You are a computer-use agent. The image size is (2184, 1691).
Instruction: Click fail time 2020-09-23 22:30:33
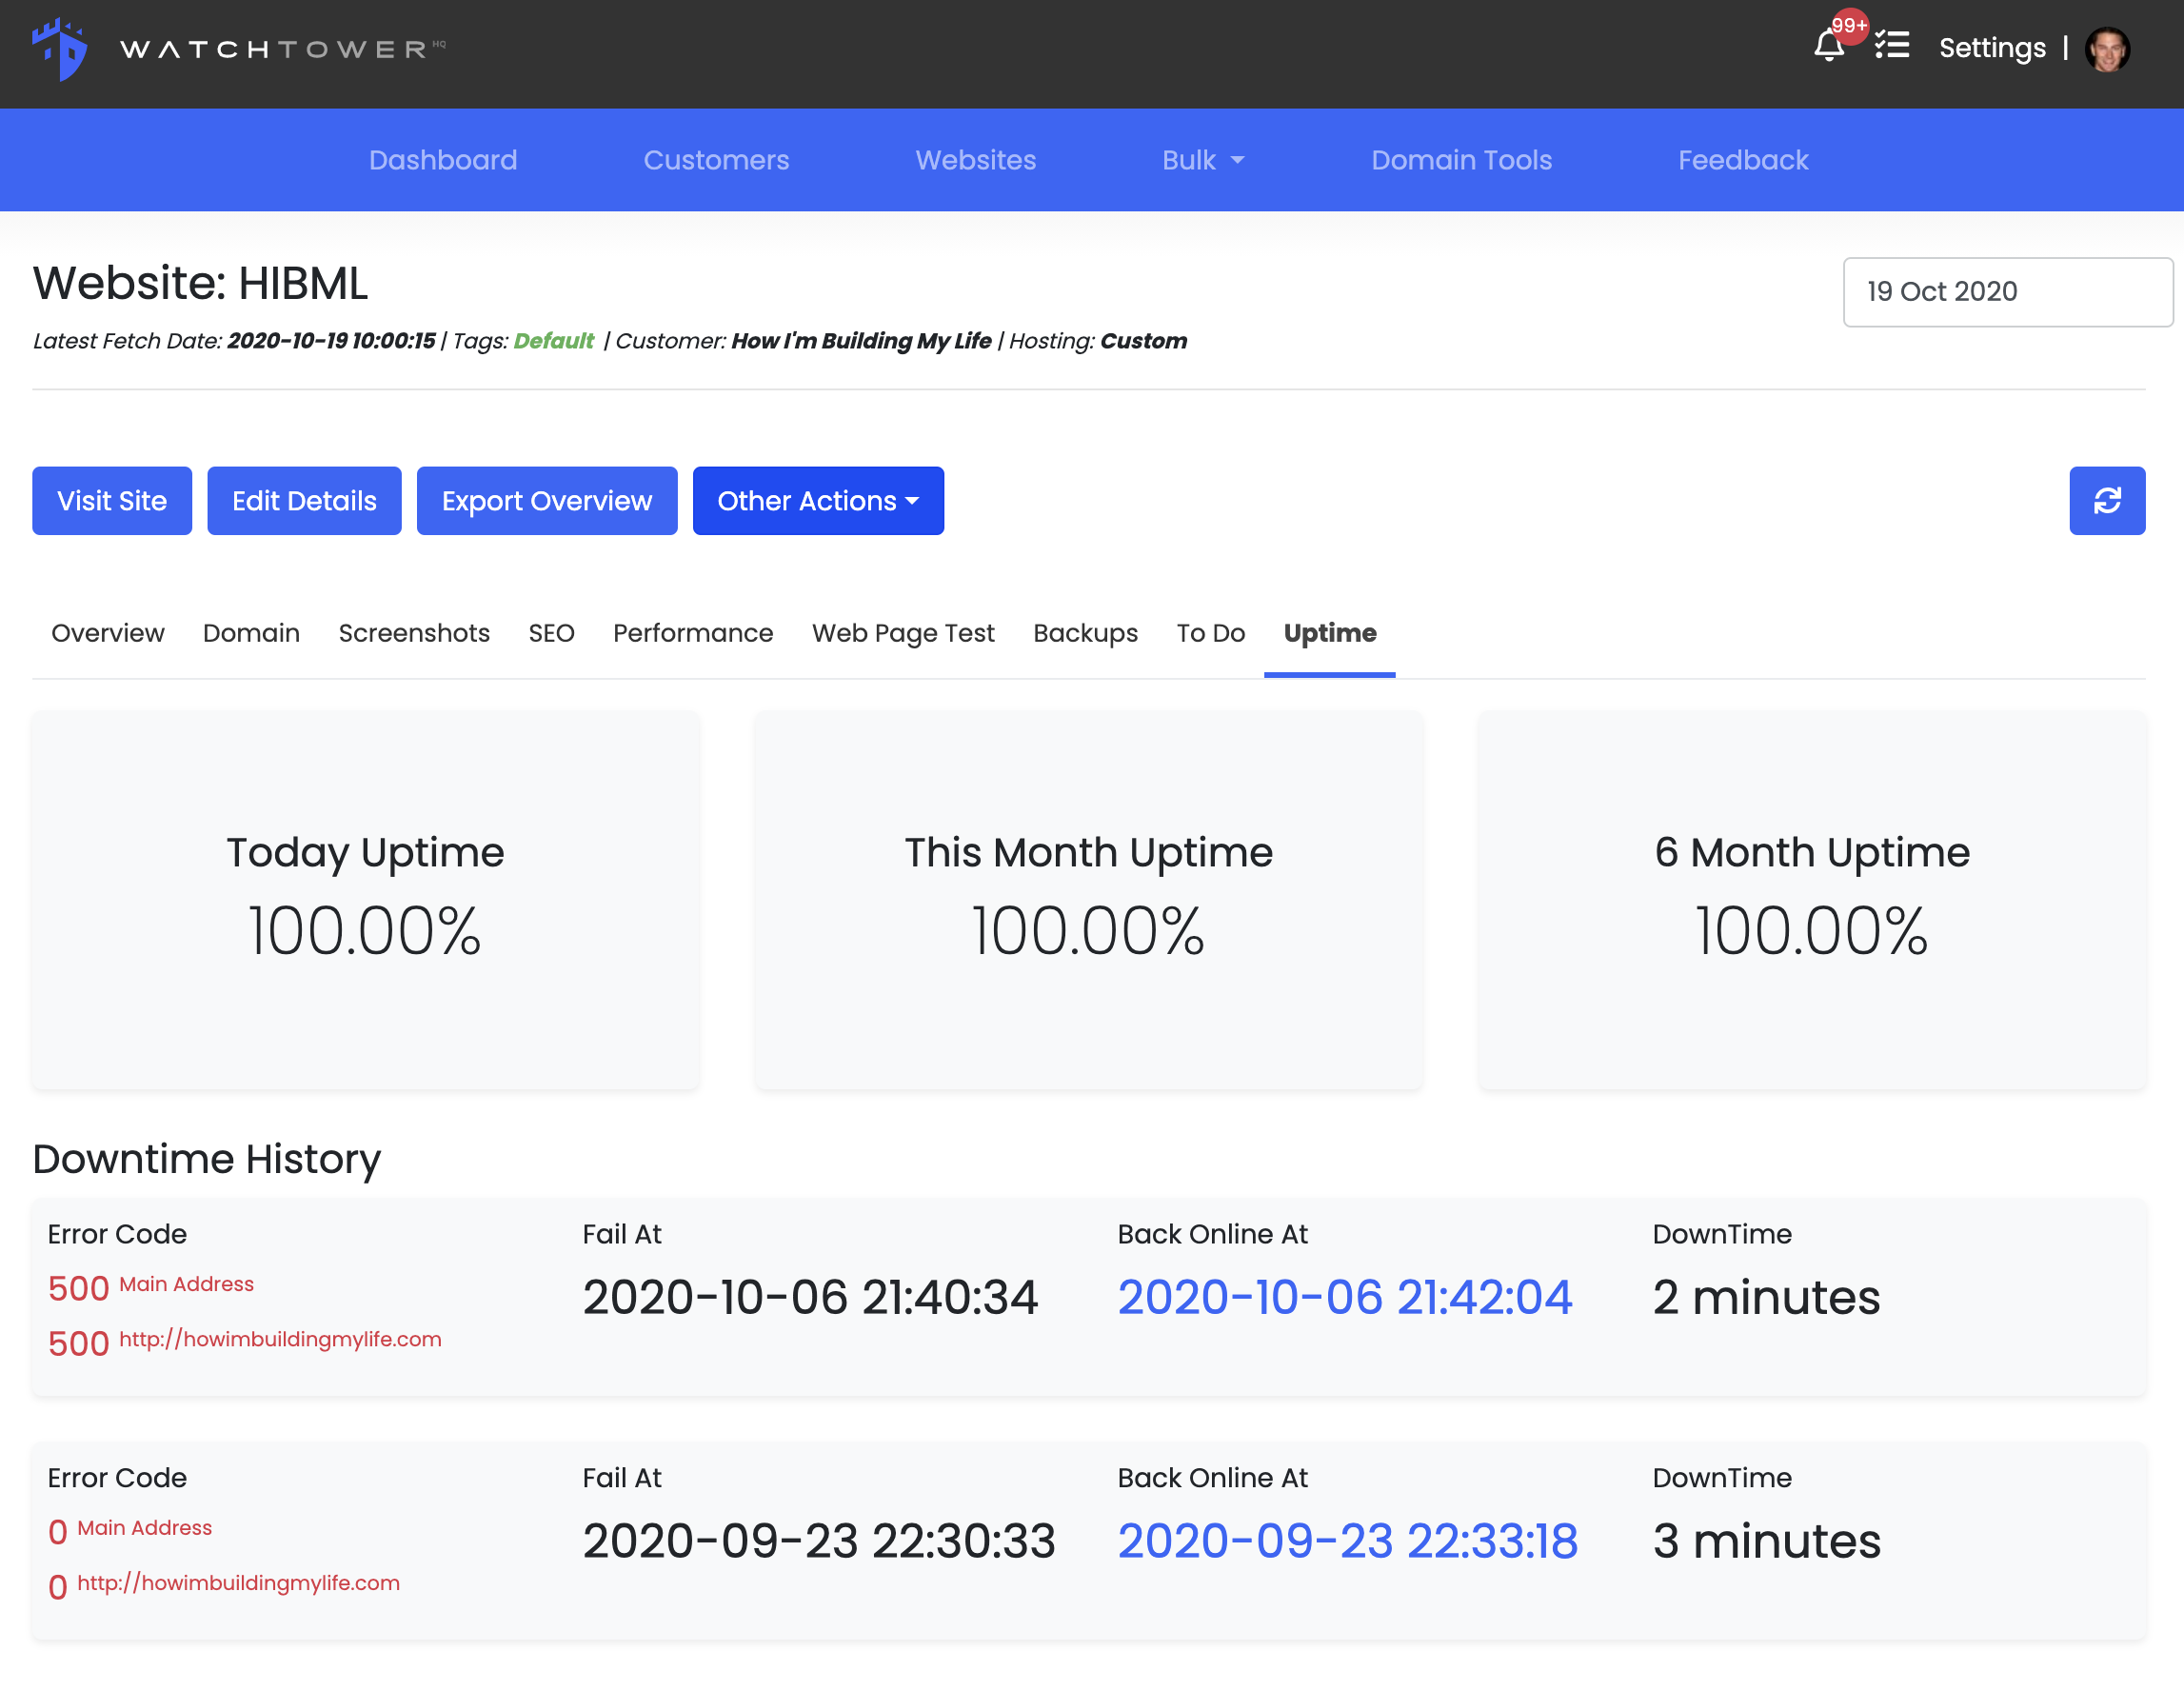(819, 1541)
